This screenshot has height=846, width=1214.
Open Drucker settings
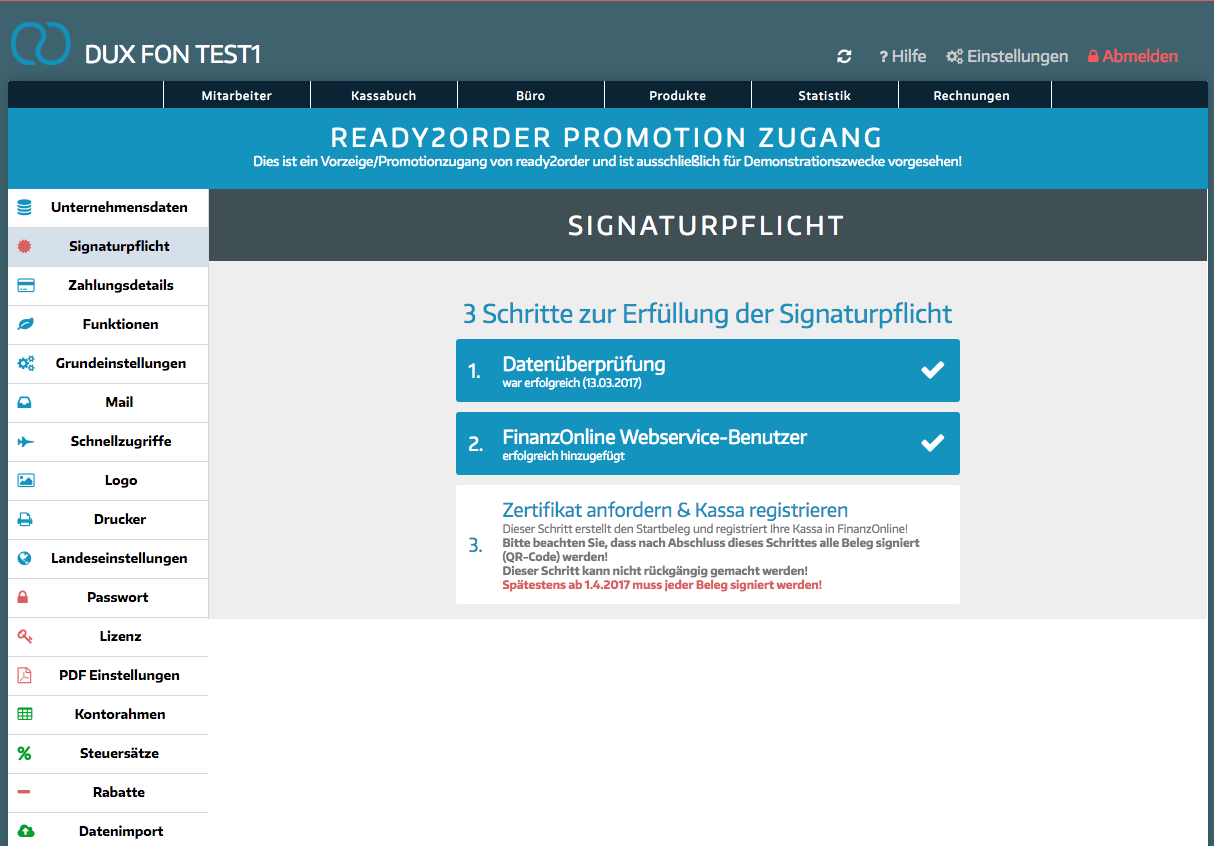[108, 520]
